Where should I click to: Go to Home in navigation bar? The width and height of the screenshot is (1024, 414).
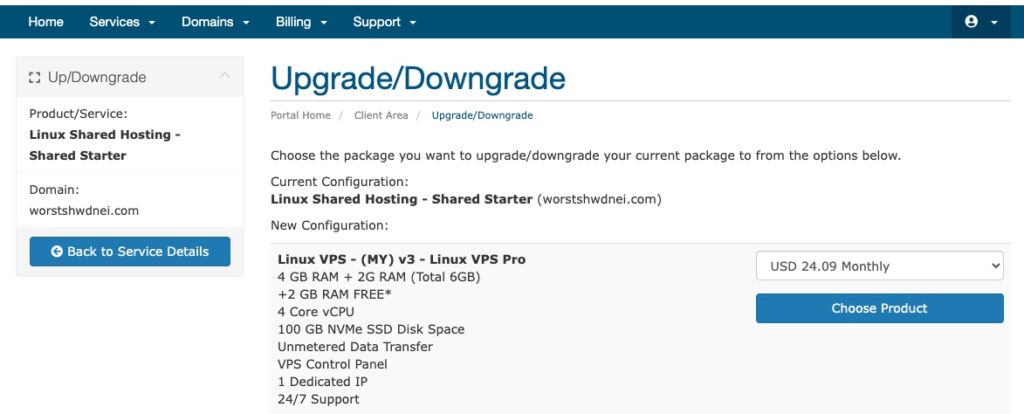click(x=46, y=22)
